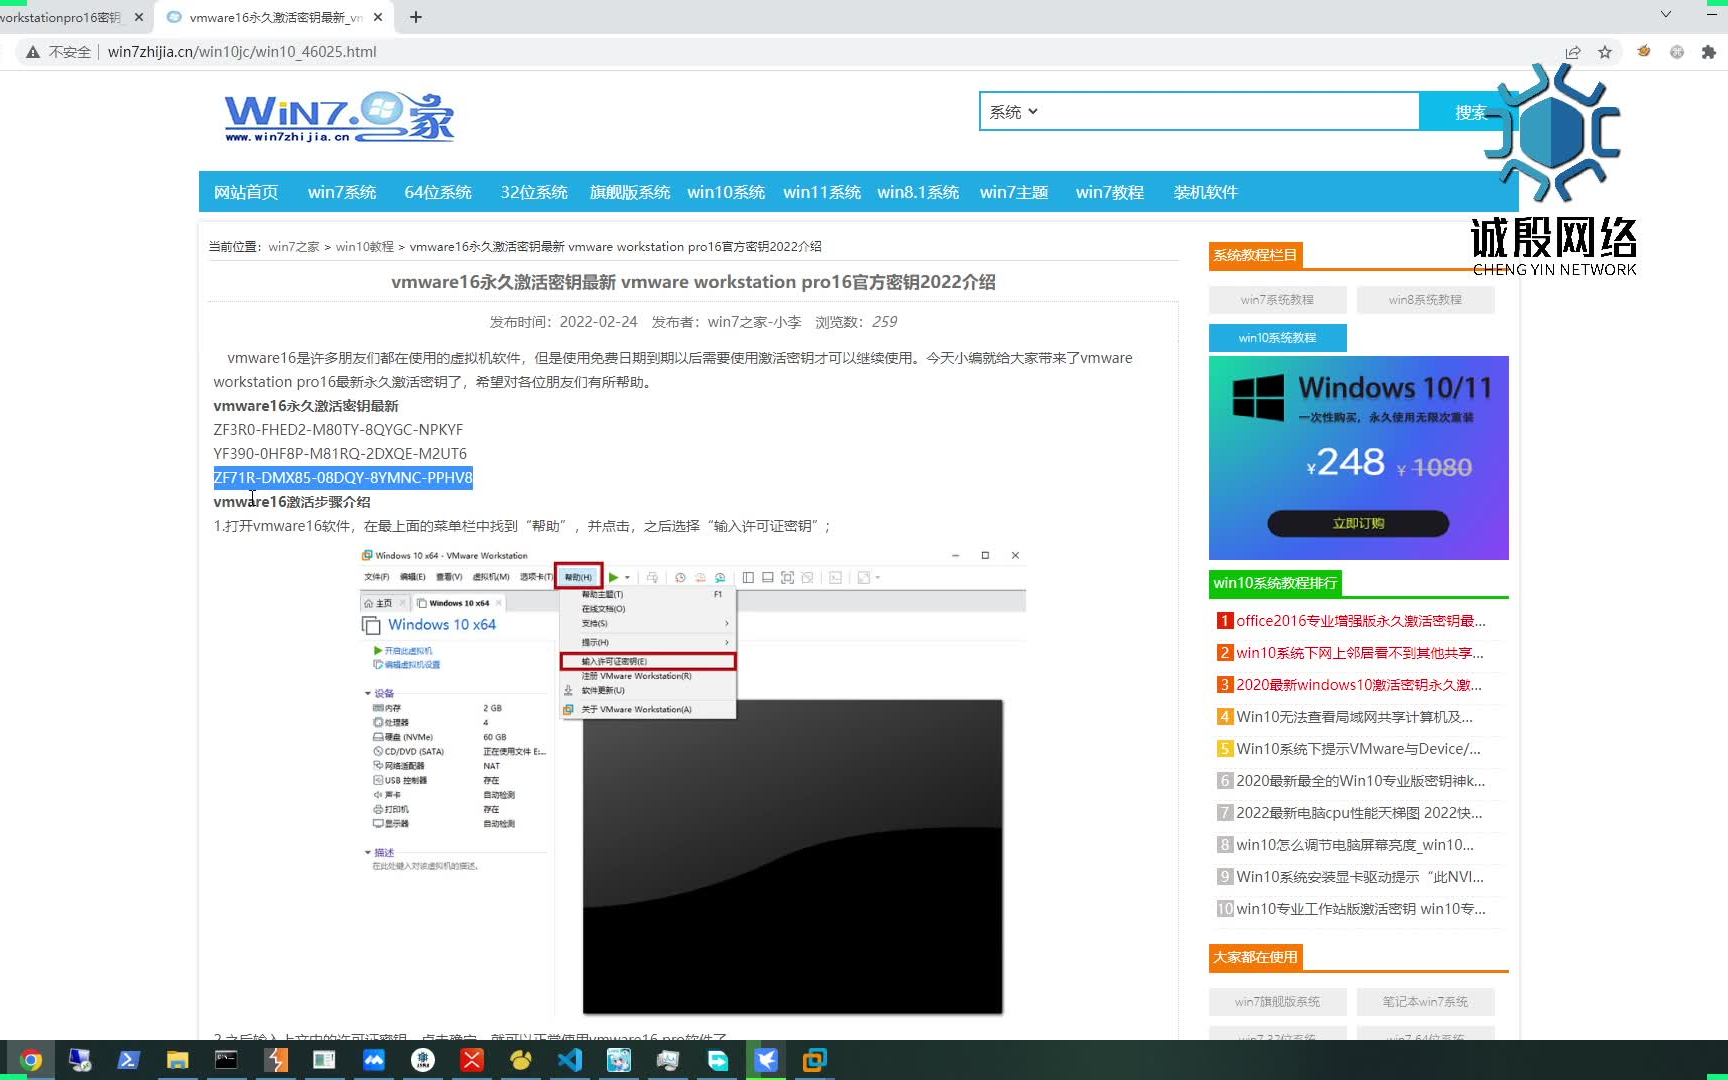Open ranked article win10系统下网上邻居看不到其他共享
The height and width of the screenshot is (1080, 1728).
point(1360,653)
